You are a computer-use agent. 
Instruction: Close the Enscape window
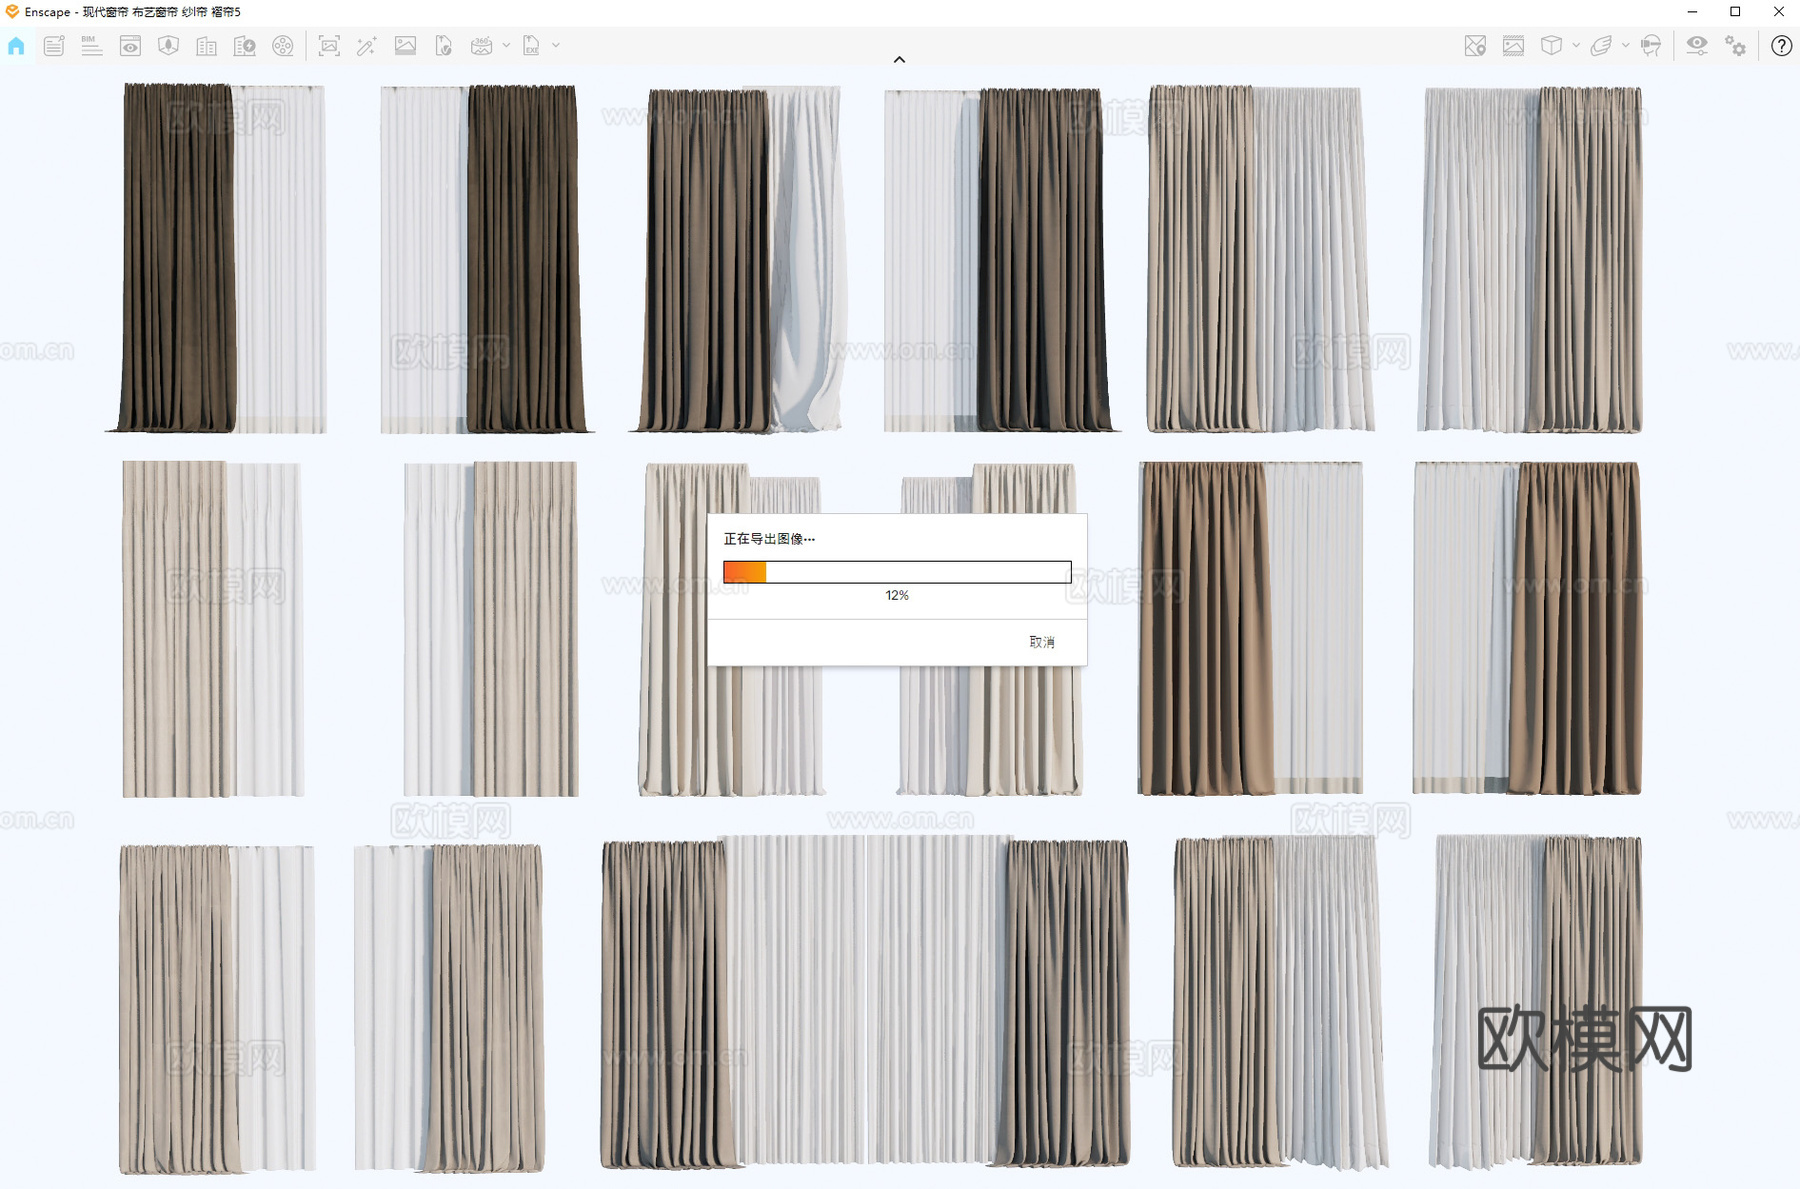pos(1779,12)
